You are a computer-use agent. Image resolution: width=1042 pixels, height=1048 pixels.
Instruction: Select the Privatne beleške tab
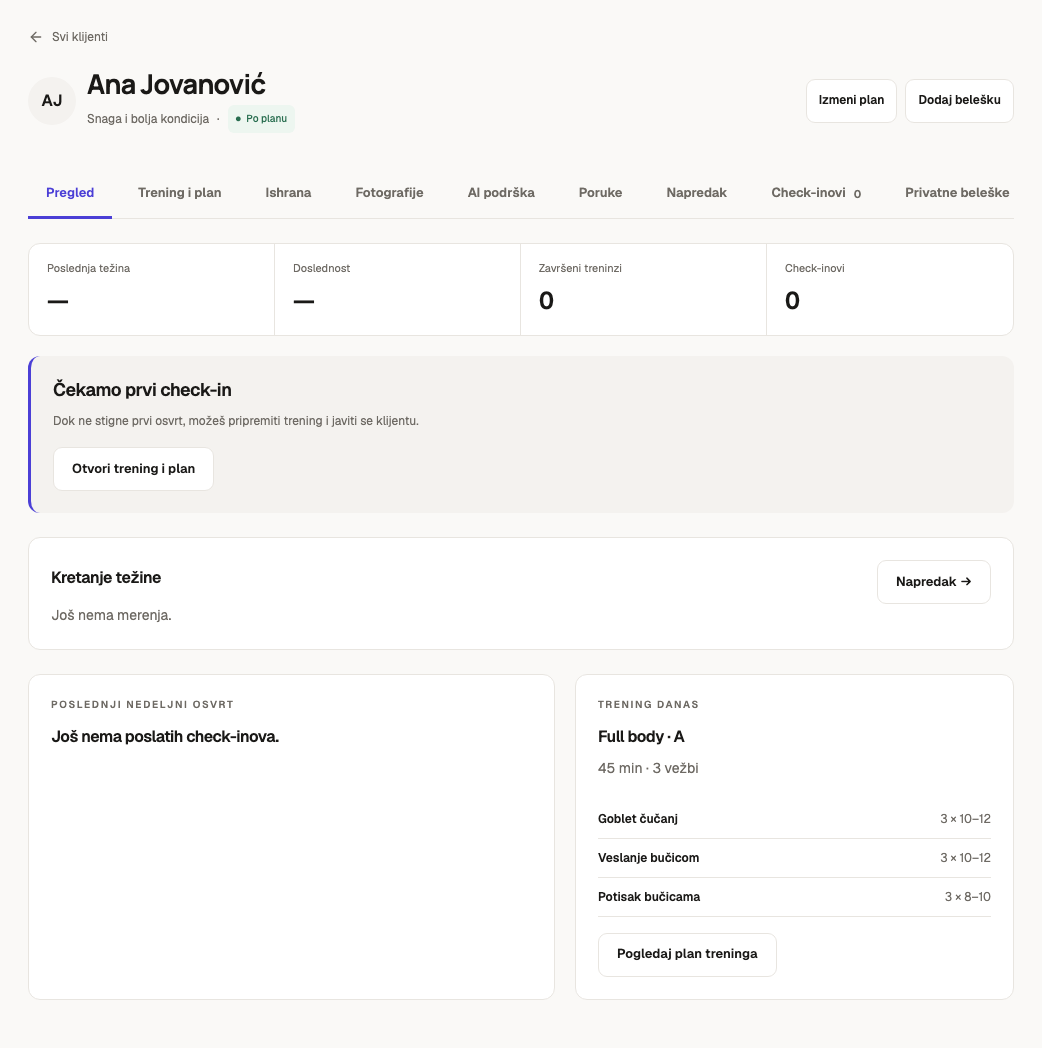click(x=957, y=193)
